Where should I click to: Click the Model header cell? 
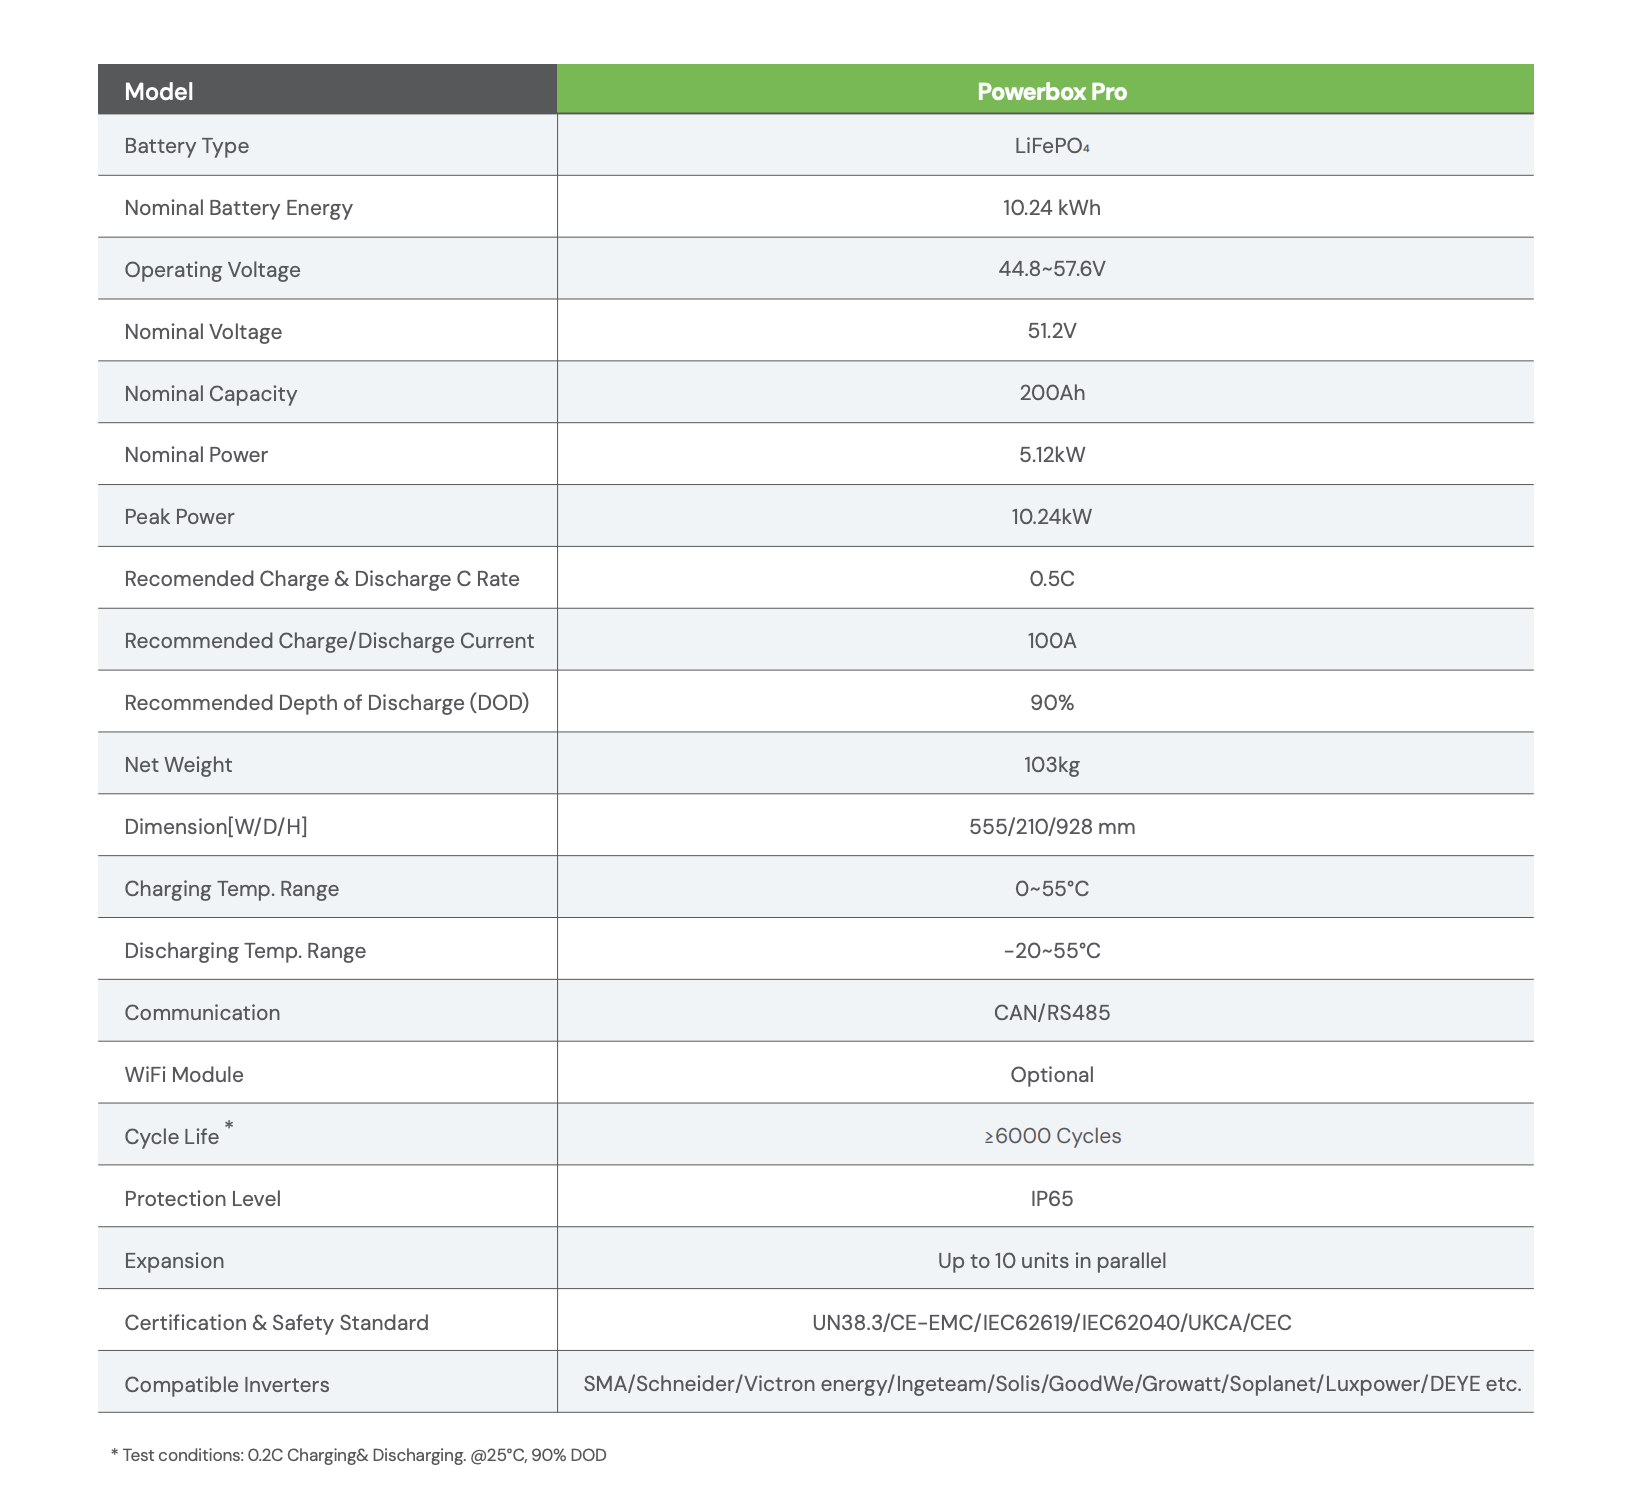tap(159, 92)
